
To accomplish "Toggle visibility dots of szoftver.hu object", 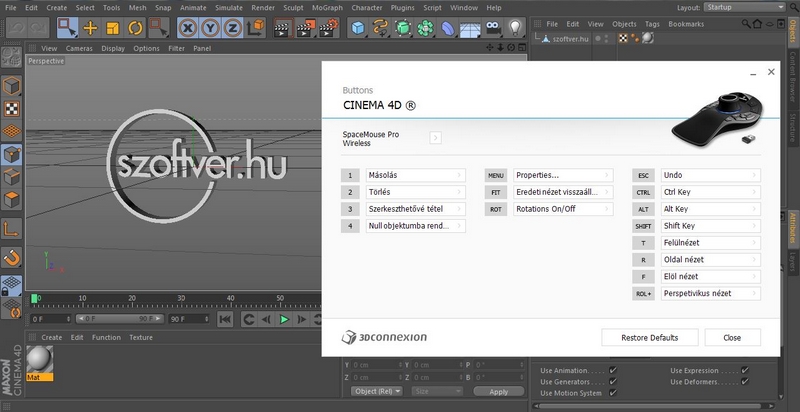I will pos(606,38).
